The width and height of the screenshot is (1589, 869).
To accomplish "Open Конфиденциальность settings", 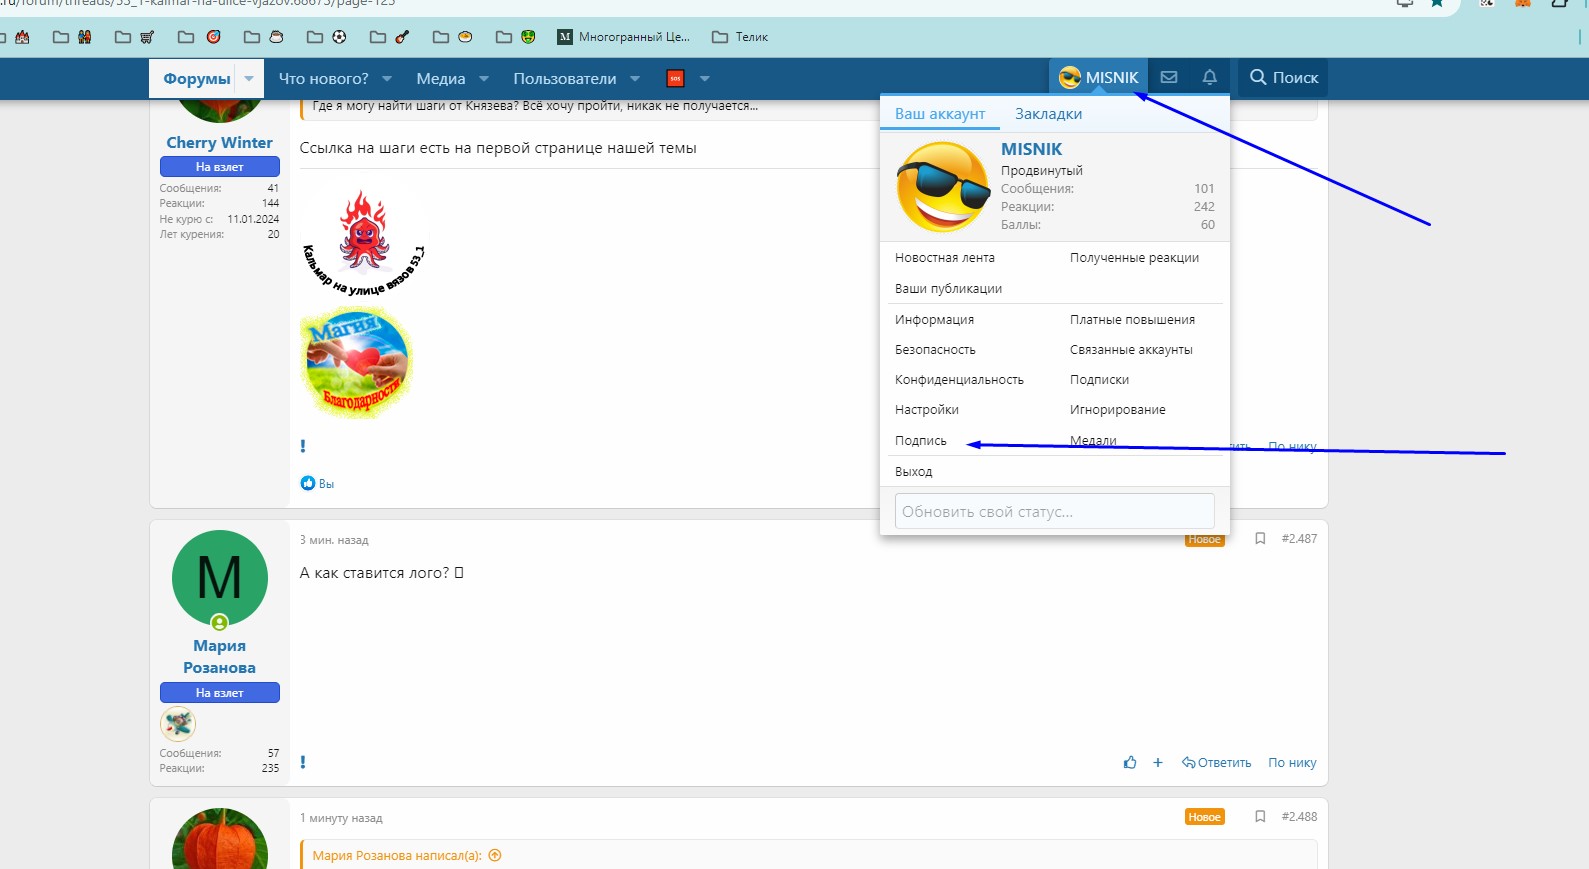I will click(959, 379).
